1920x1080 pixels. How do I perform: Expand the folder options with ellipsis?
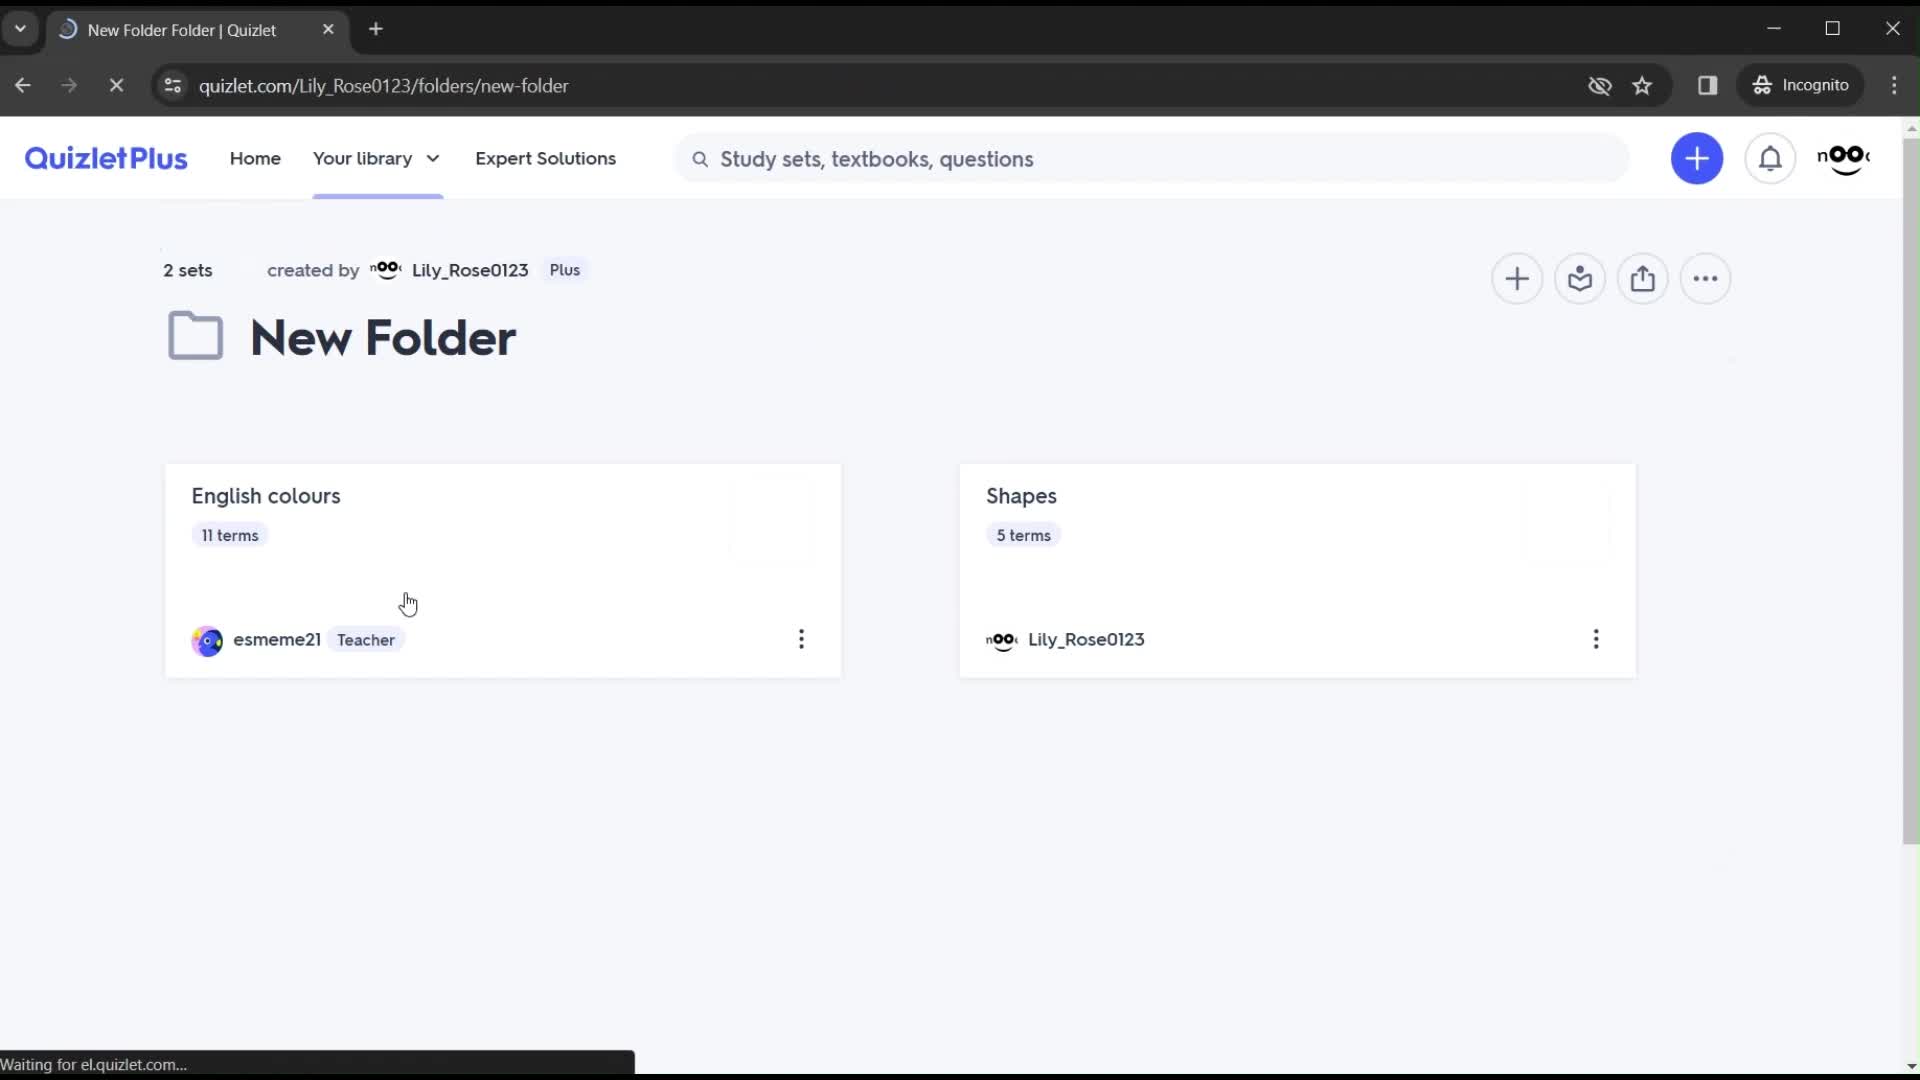tap(1706, 278)
